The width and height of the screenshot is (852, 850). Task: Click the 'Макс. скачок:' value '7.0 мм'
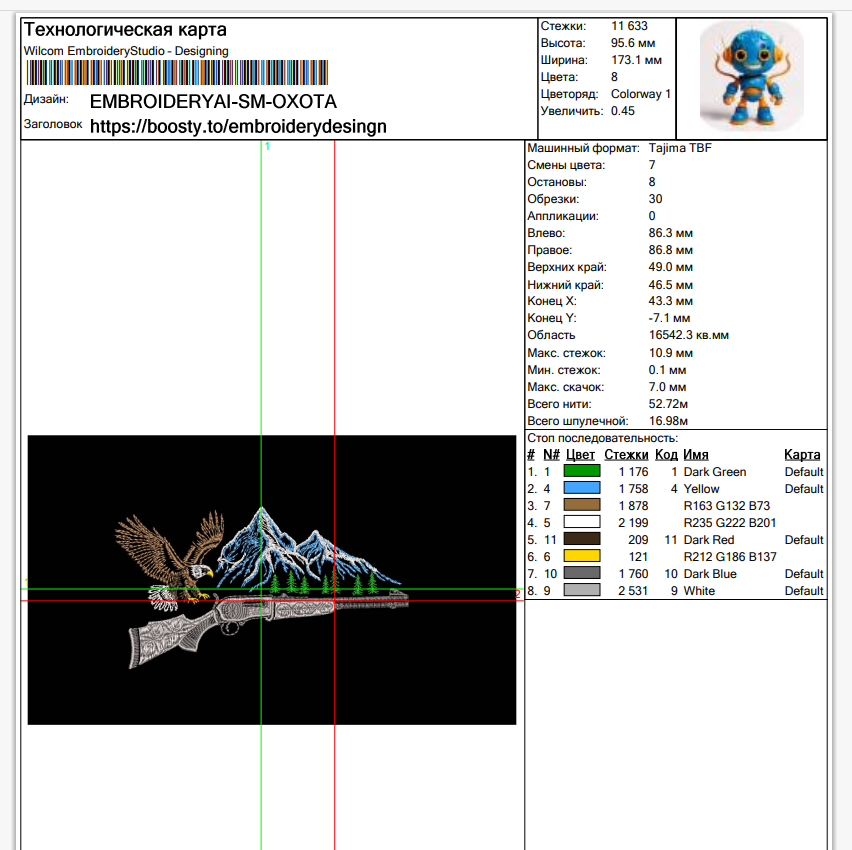click(x=667, y=387)
